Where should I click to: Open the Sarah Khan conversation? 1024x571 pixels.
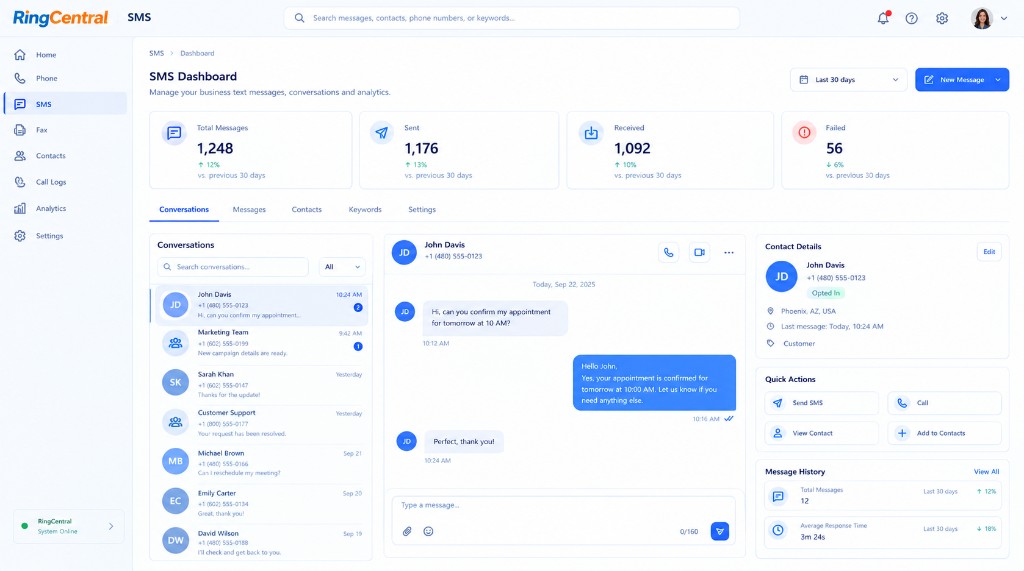260,384
